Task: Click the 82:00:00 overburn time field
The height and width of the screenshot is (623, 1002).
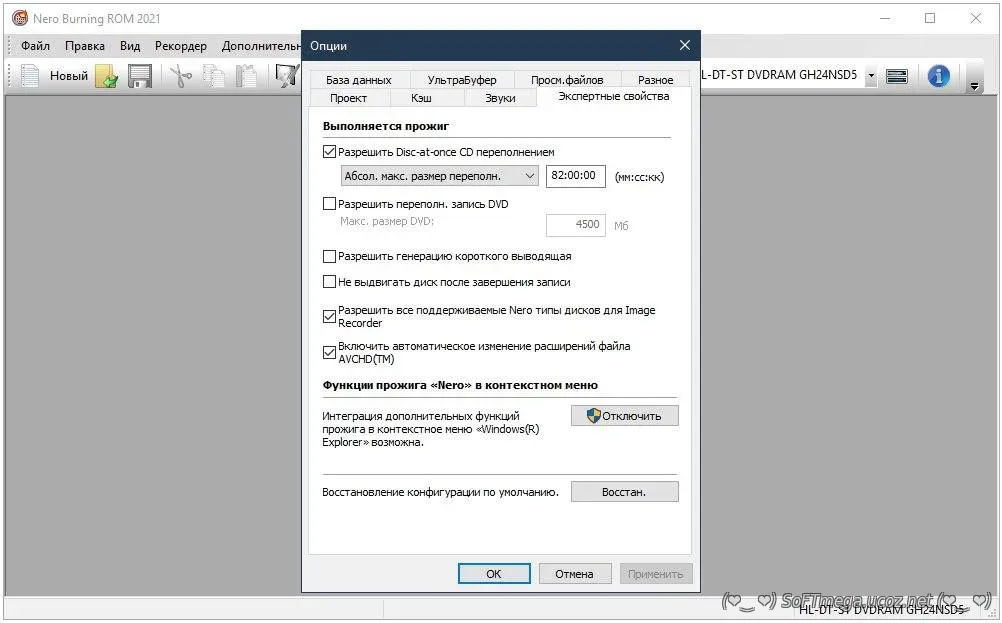Action: [576, 176]
